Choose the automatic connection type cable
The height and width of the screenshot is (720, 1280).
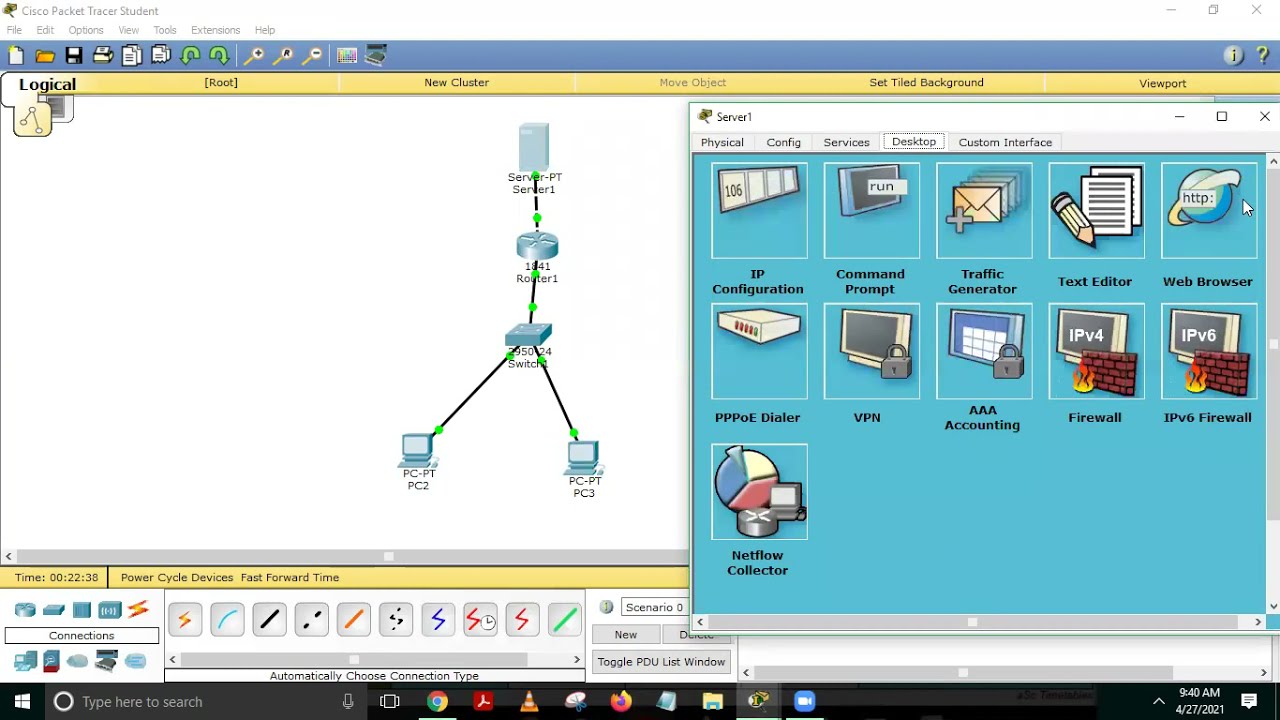click(184, 621)
